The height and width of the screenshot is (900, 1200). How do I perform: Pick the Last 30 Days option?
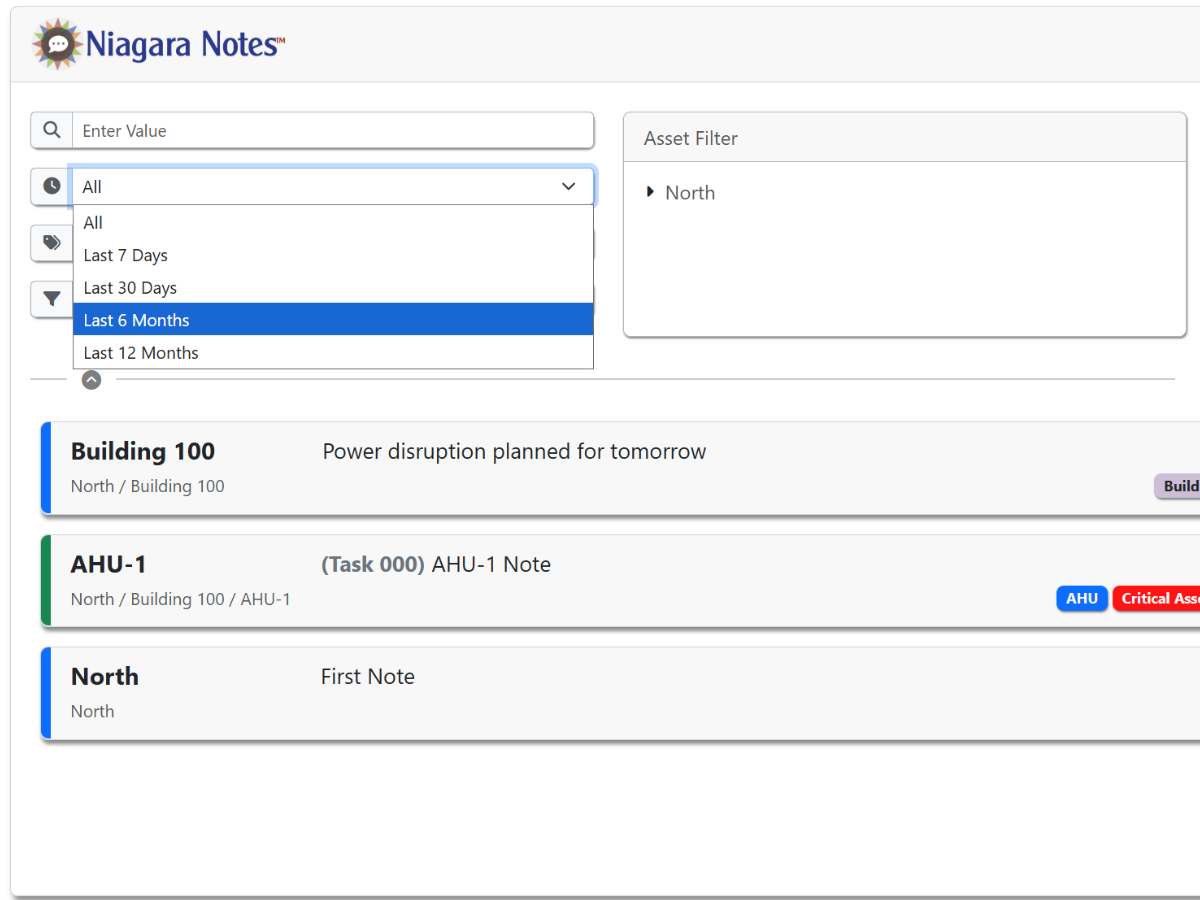click(x=332, y=288)
